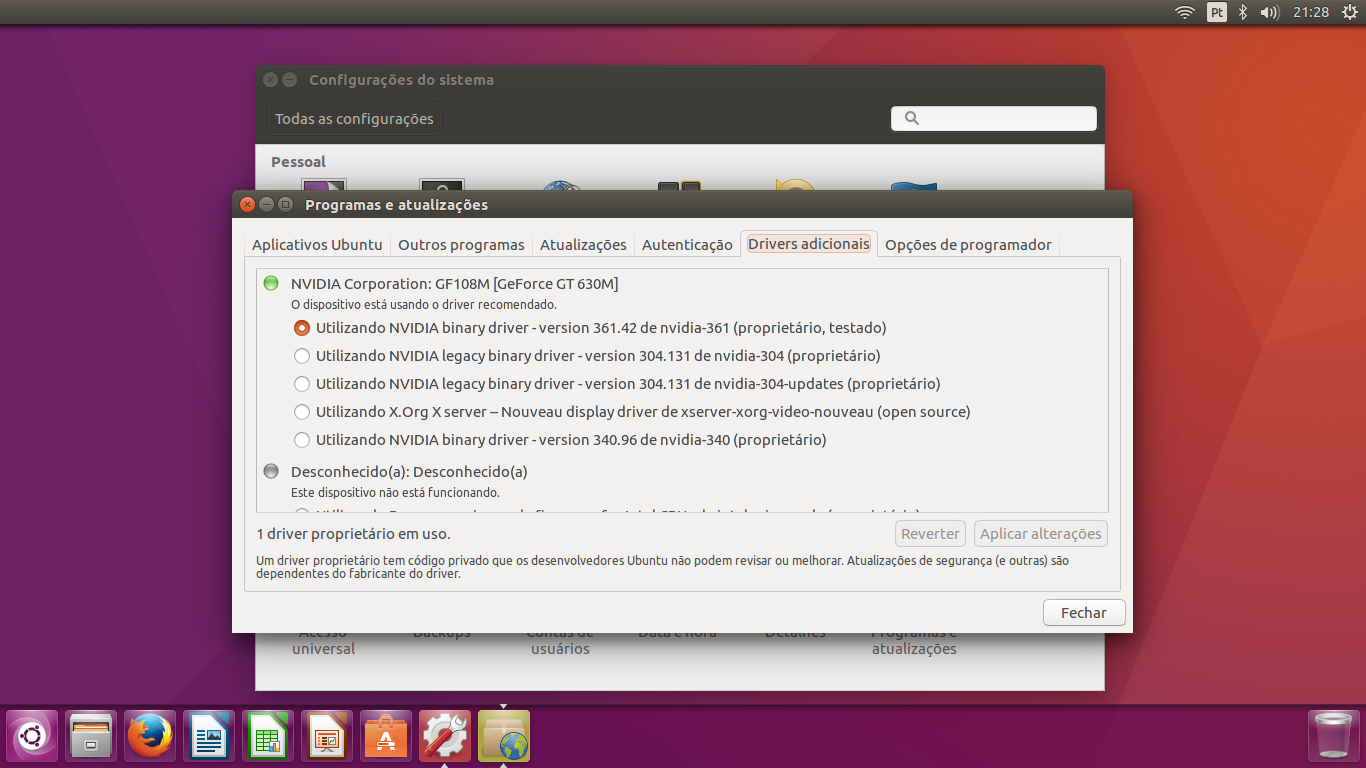Open the Bluetooth indicator menu
The width and height of the screenshot is (1366, 768).
click(x=1243, y=12)
